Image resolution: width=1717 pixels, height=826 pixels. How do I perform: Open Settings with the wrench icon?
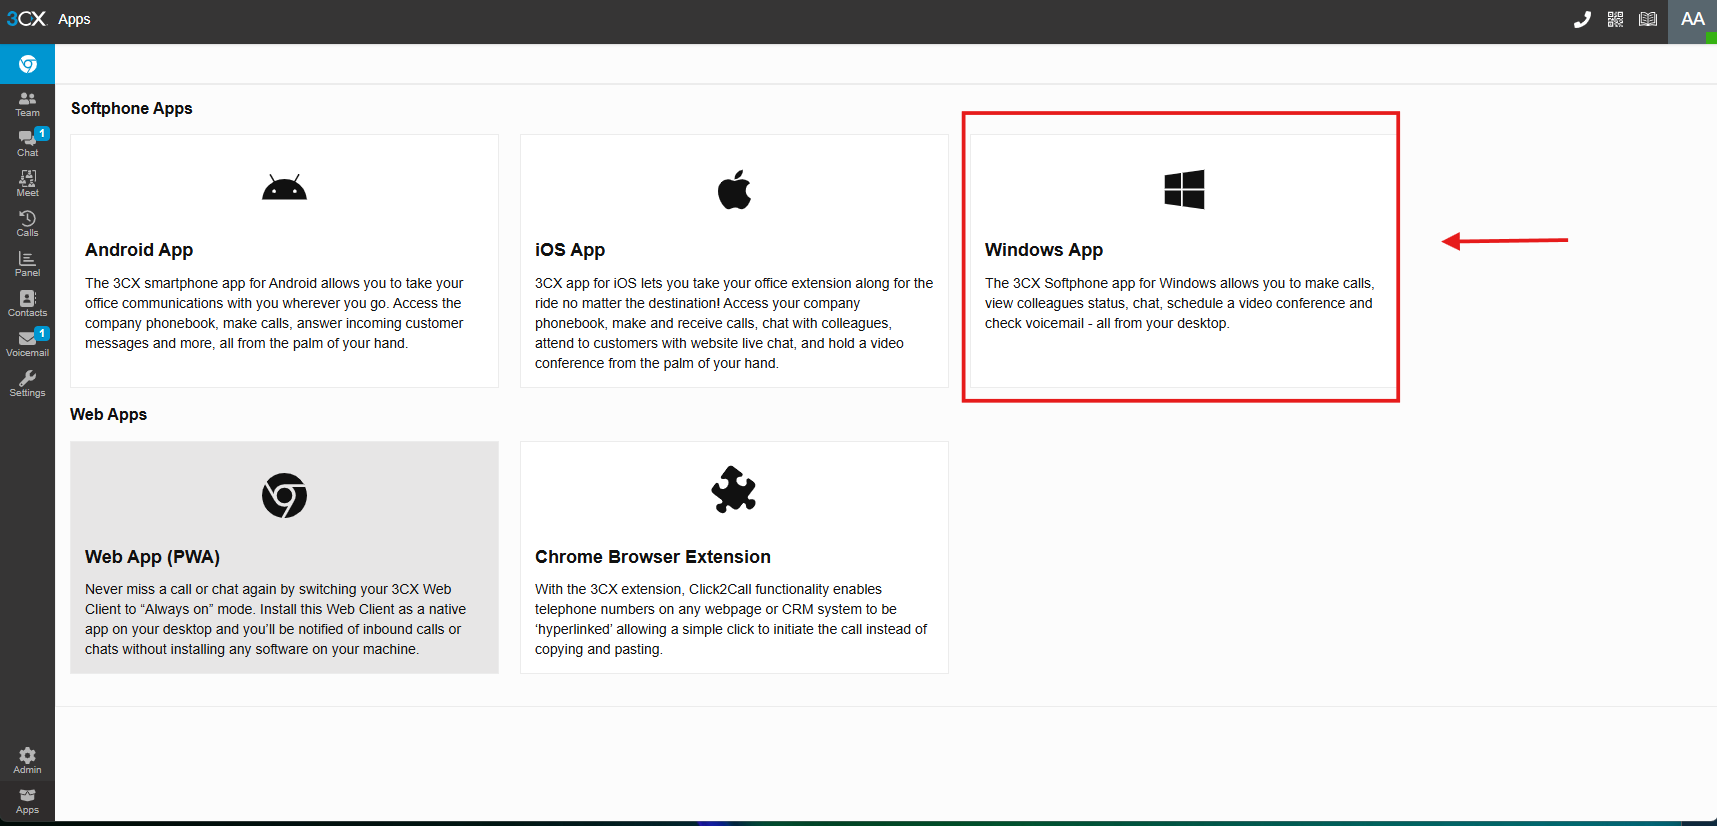27,384
